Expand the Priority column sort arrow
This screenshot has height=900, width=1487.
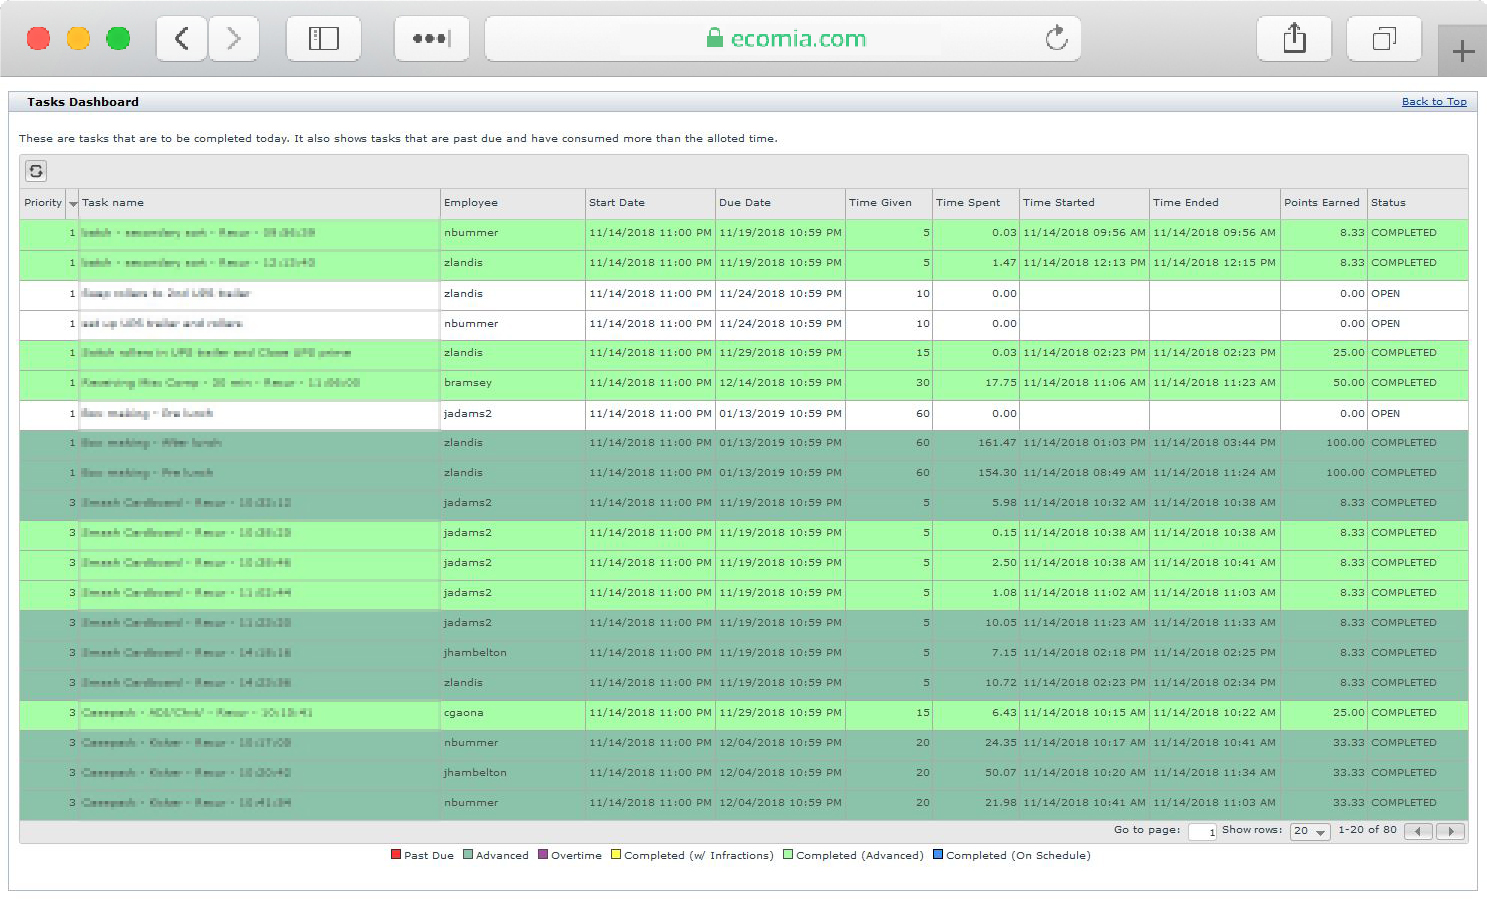click(x=73, y=203)
